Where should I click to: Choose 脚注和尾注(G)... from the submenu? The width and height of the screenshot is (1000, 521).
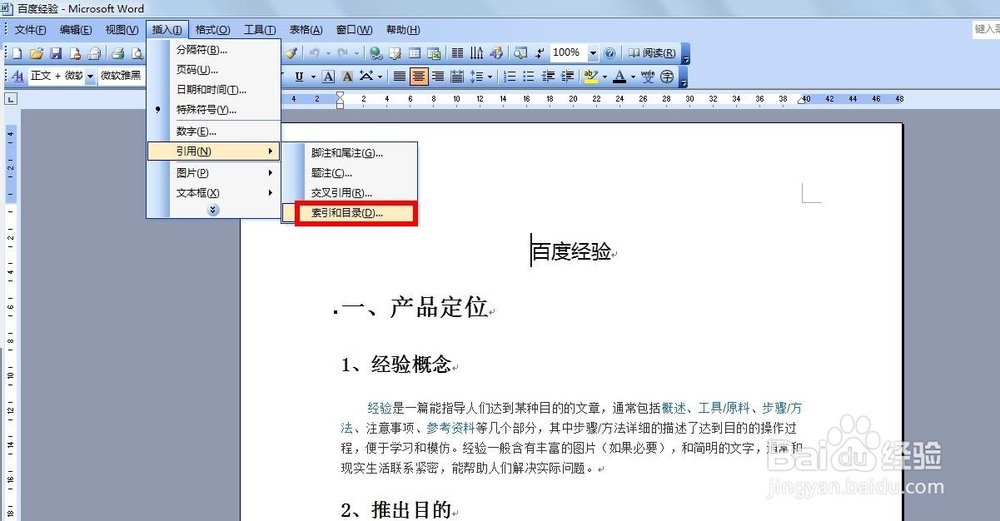[x=350, y=153]
